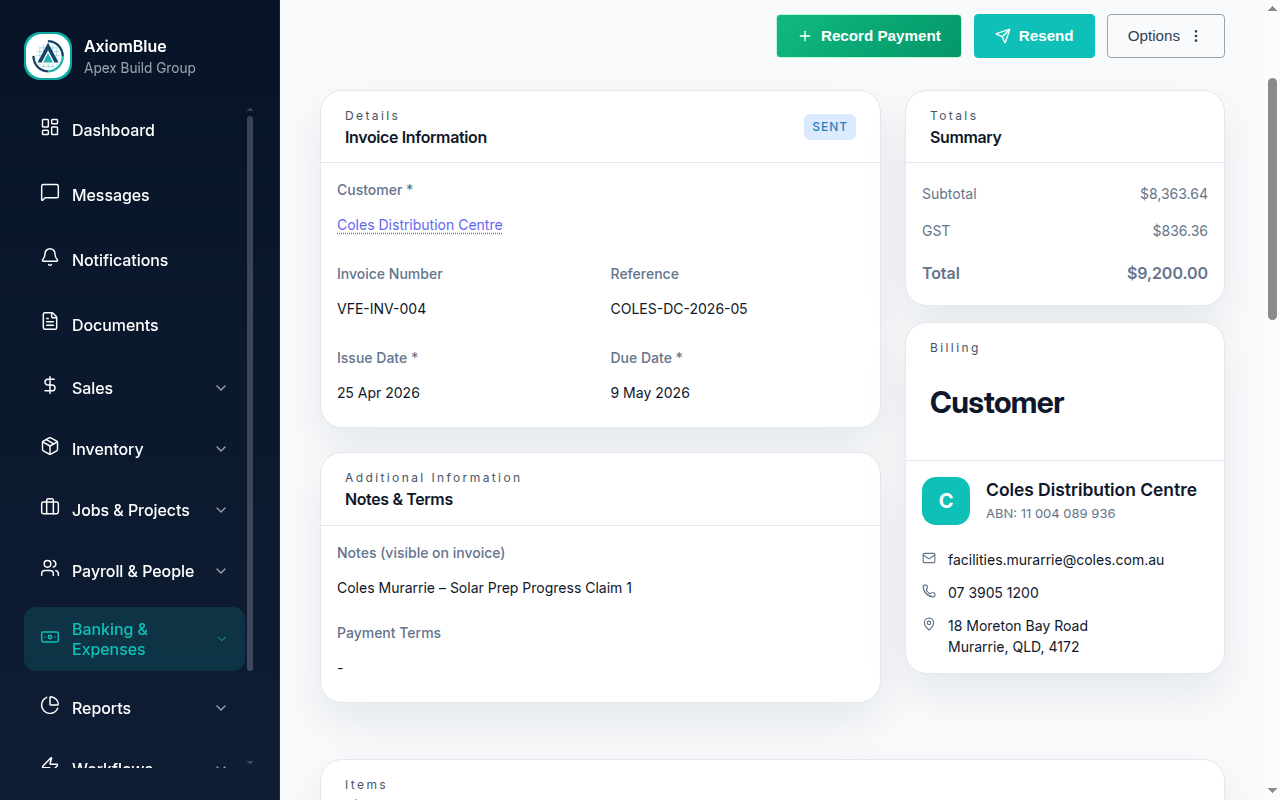Screen dimensions: 1280x800
Task: Click the Invoice Information heading
Action: click(416, 138)
